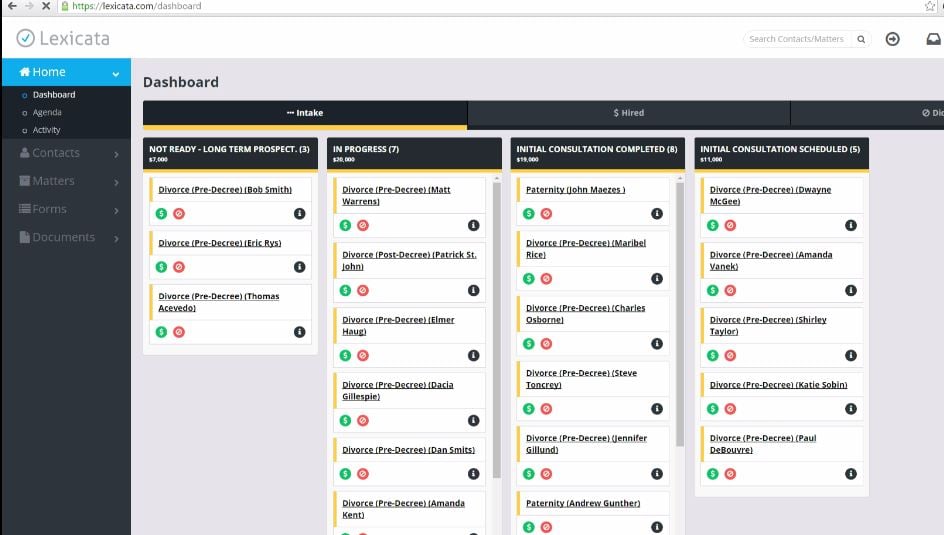Collapse the Home menu chevron
The image size is (944, 535).
pyautogui.click(x=116, y=73)
